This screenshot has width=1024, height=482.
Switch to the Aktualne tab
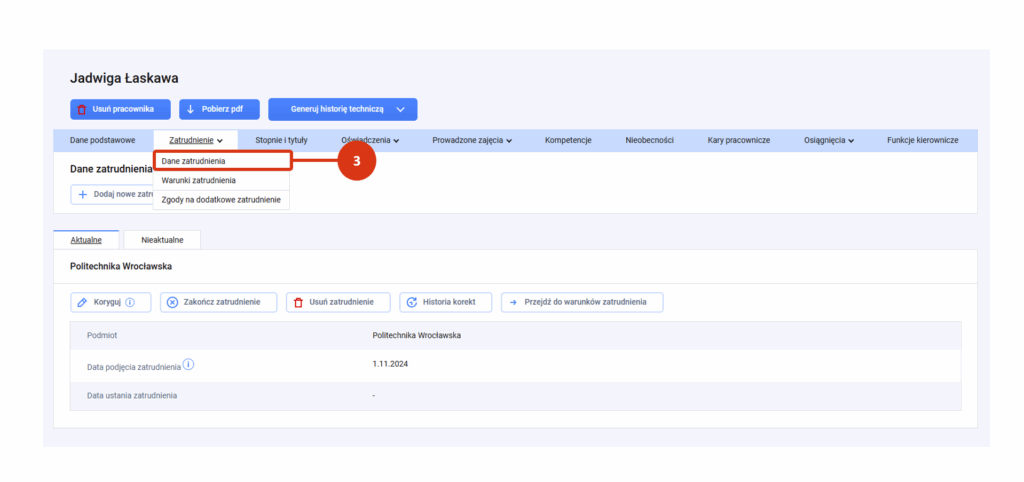(x=86, y=240)
